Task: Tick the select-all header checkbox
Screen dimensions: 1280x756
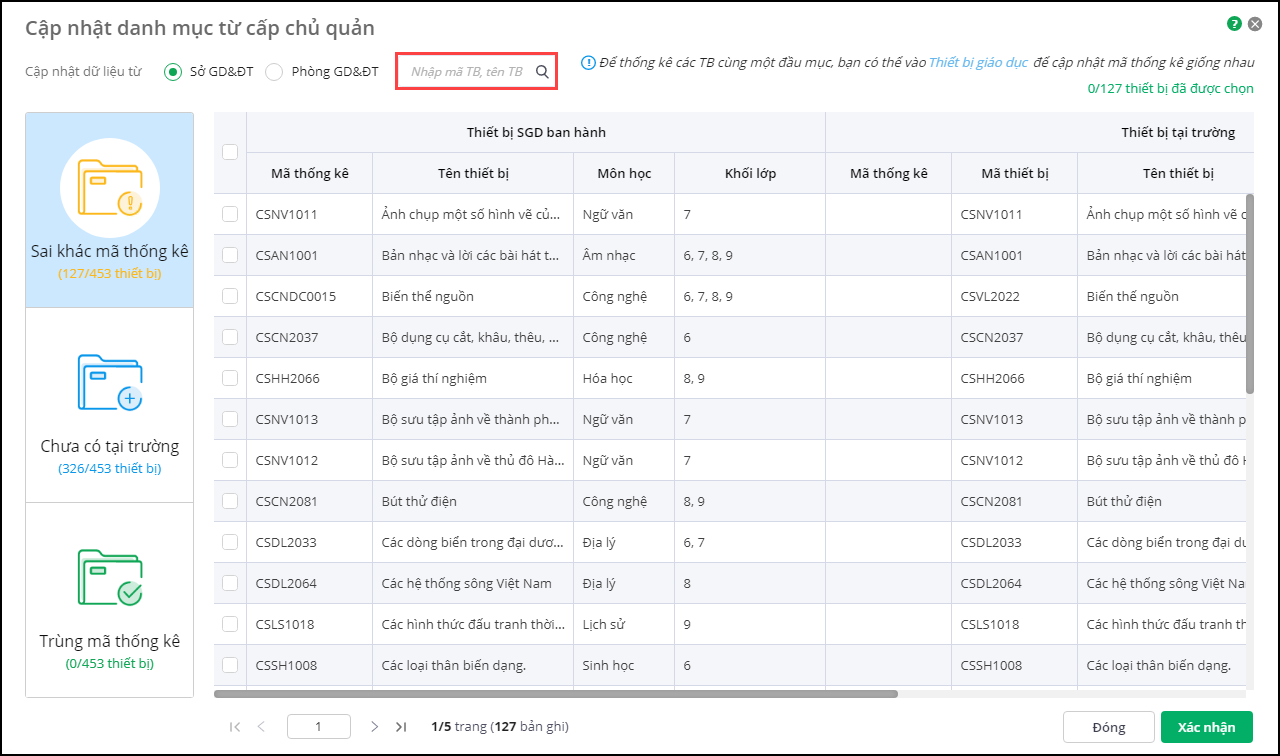Action: (x=230, y=152)
